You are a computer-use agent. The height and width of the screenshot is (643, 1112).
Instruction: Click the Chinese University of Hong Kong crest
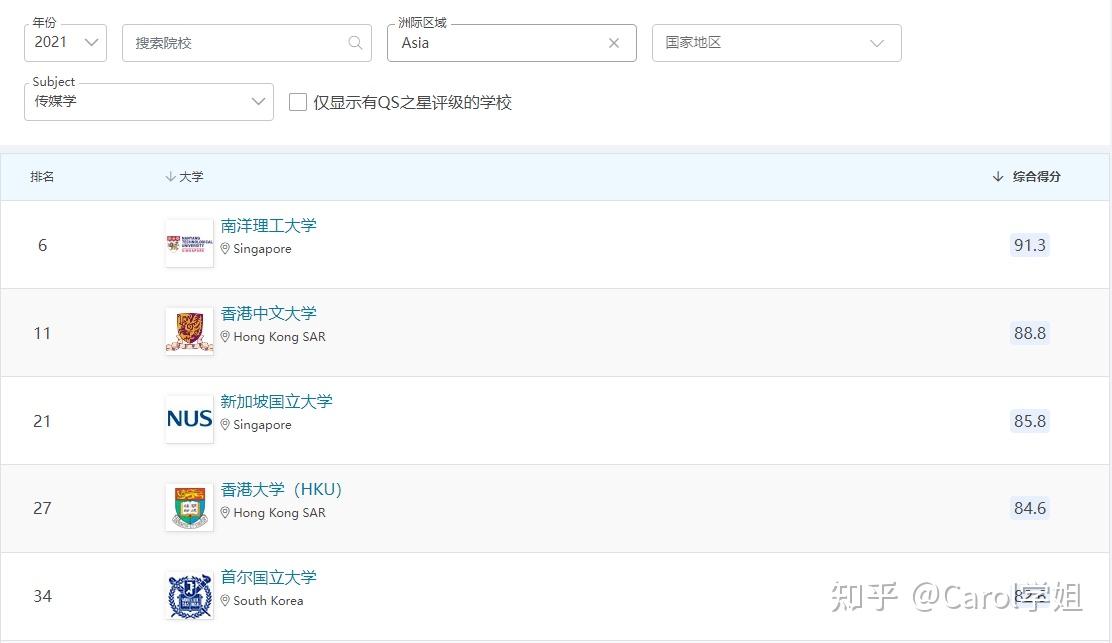pos(189,332)
